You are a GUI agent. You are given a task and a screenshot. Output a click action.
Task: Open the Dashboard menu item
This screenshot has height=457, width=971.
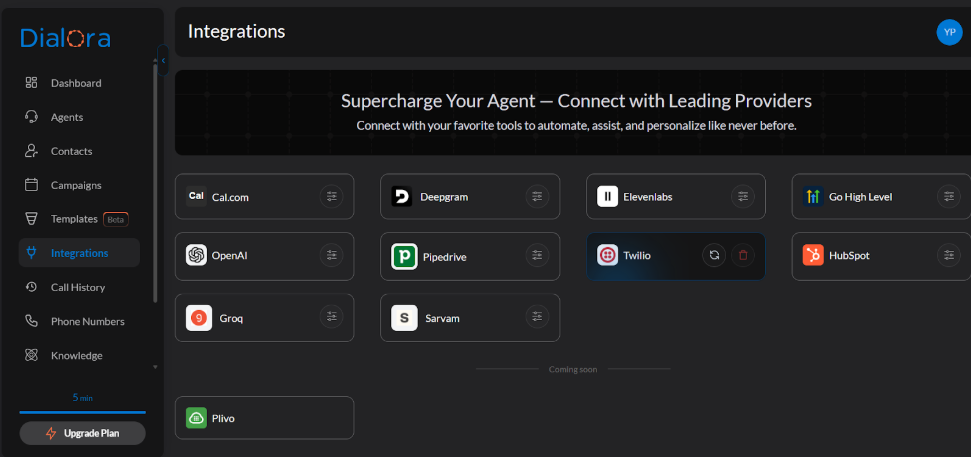76,83
